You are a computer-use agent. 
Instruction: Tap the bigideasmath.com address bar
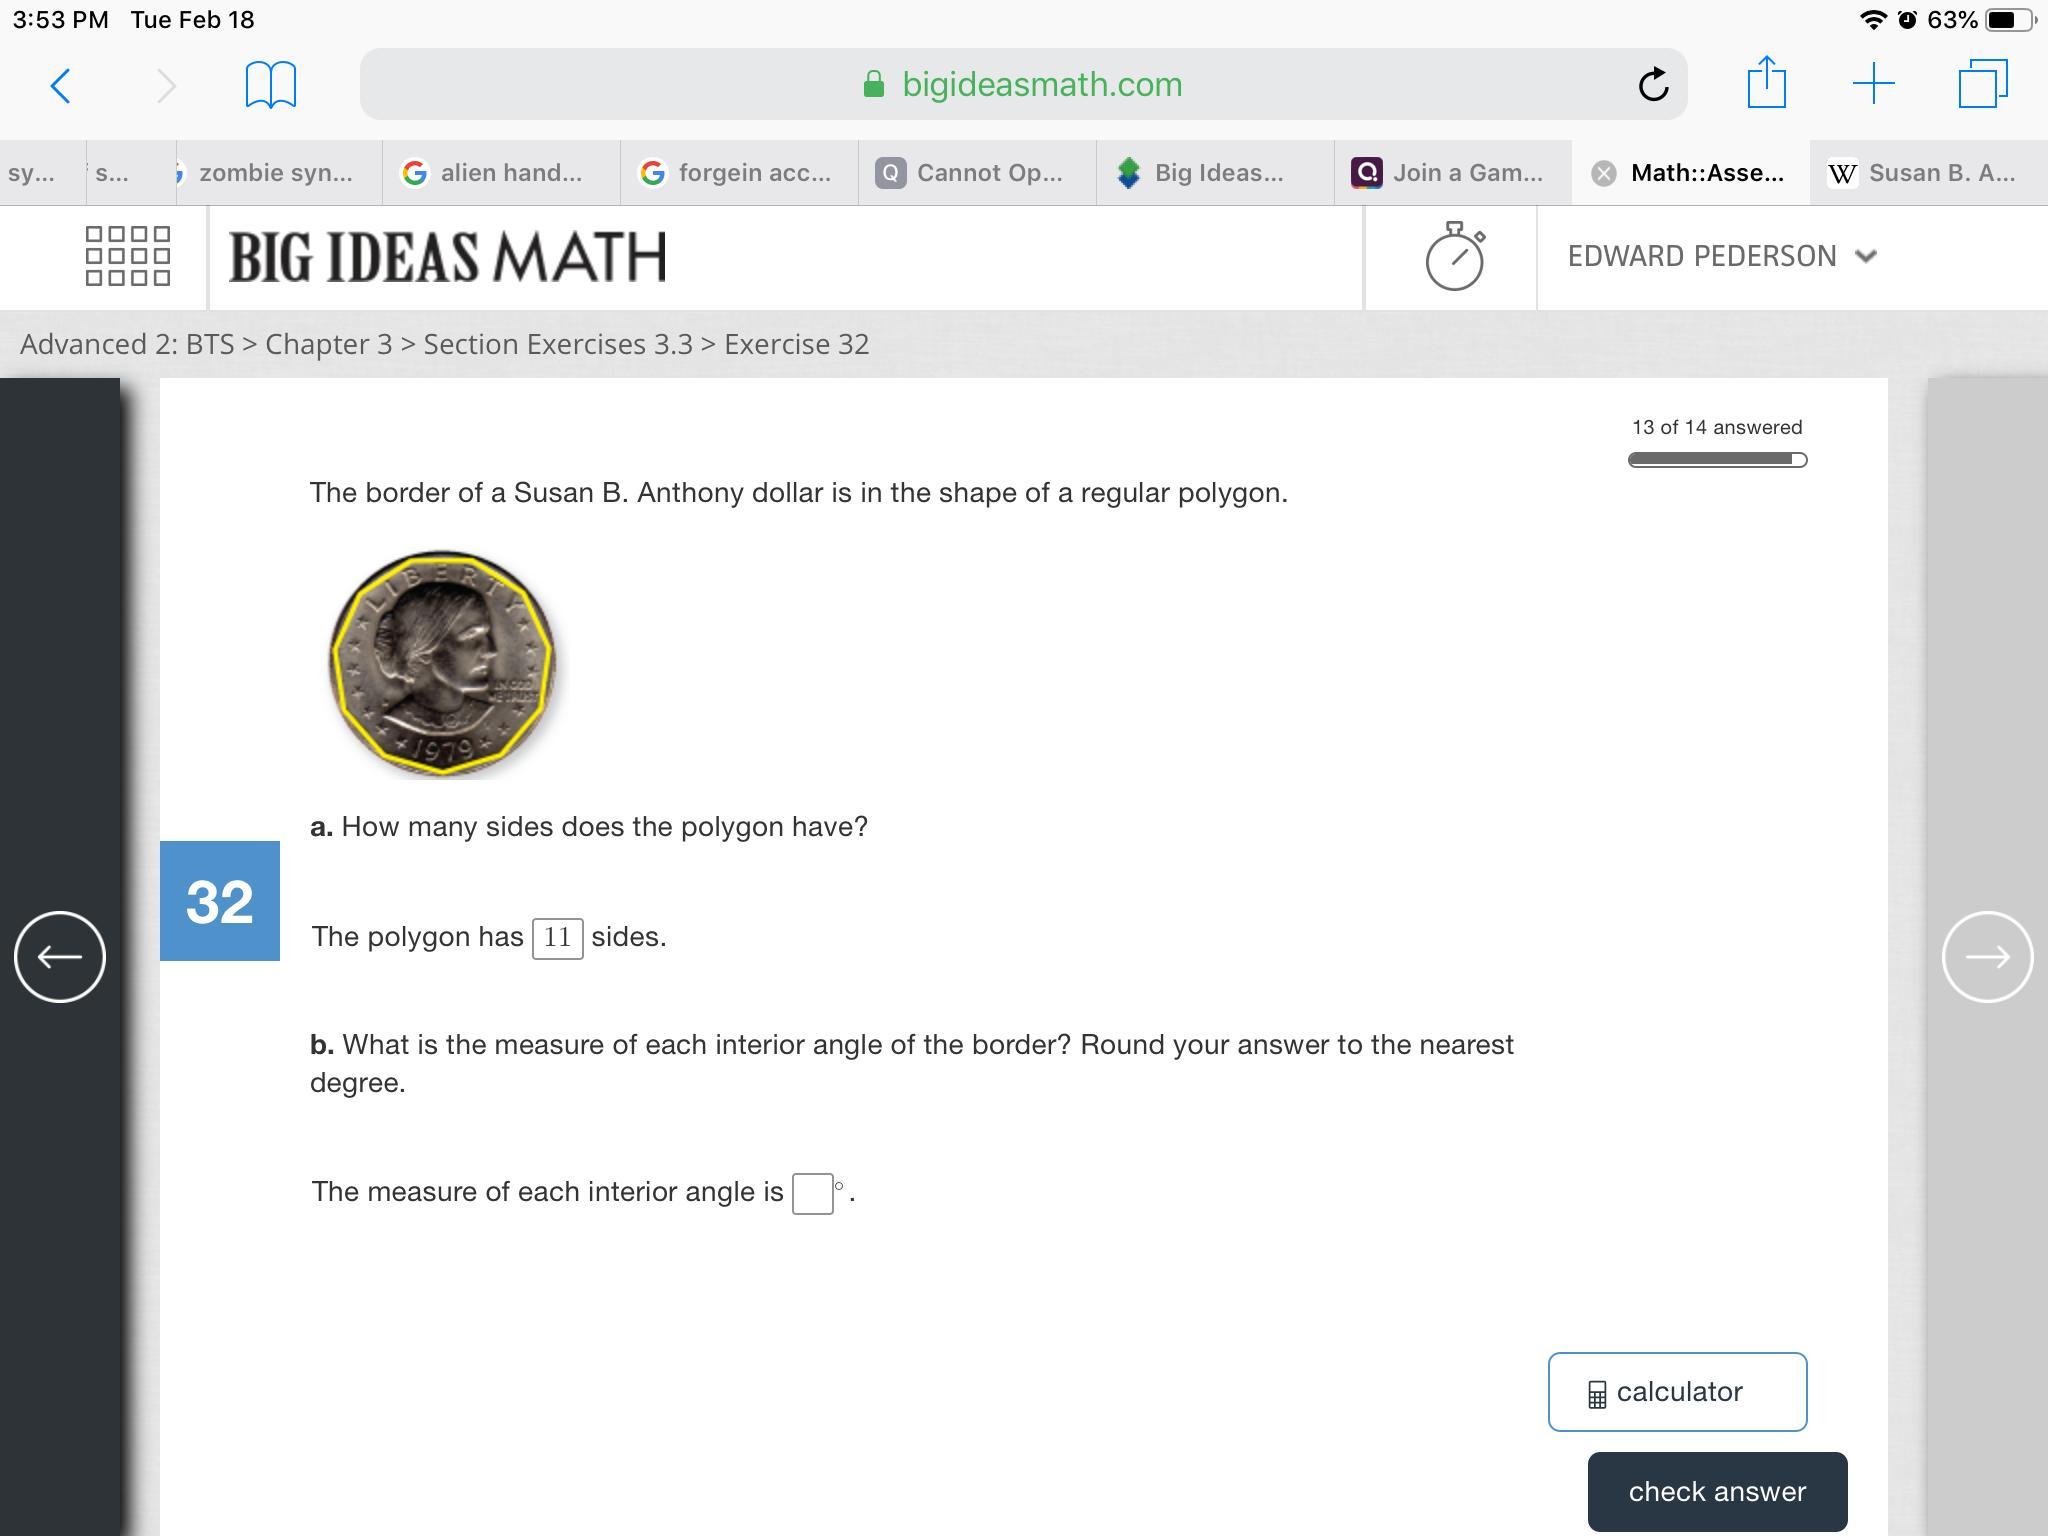pyautogui.click(x=1022, y=85)
